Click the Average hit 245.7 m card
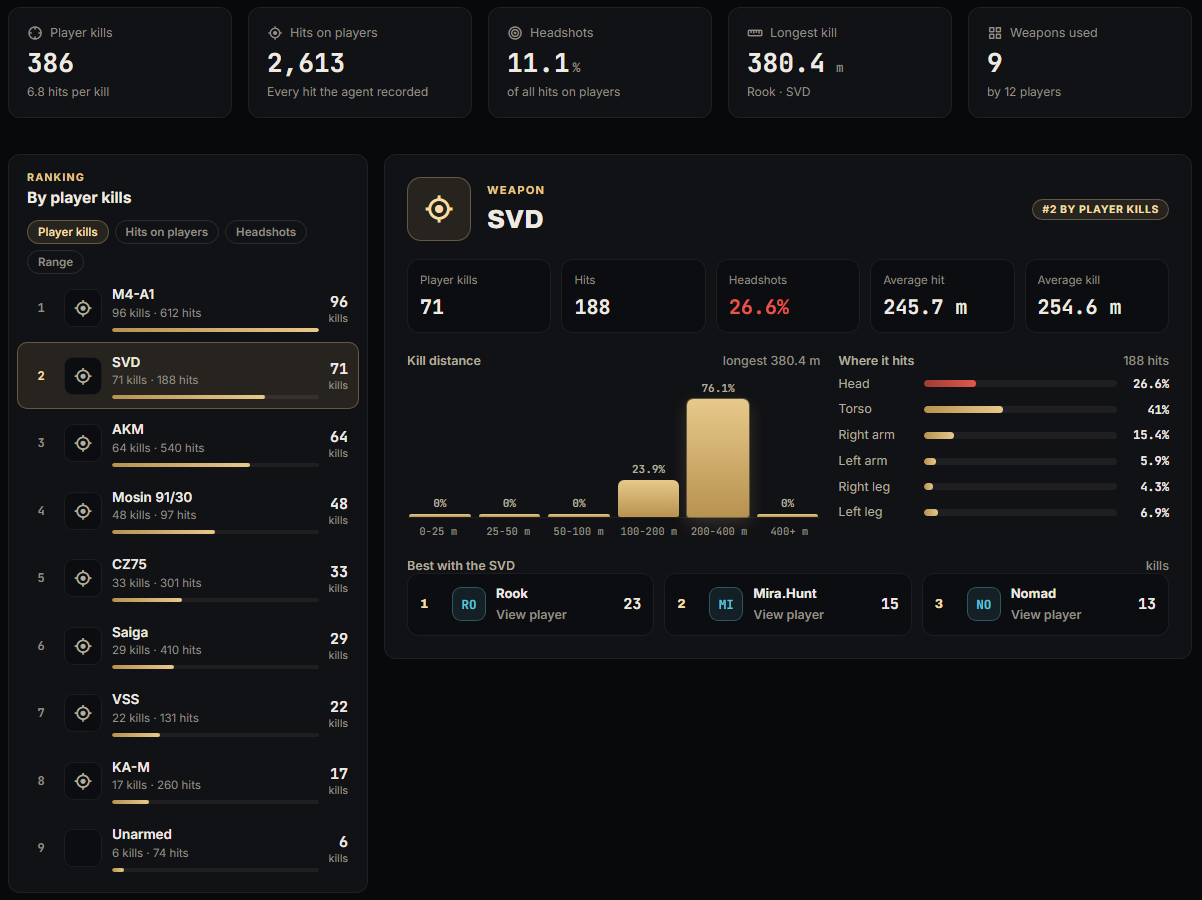This screenshot has width=1202, height=900. click(x=942, y=296)
